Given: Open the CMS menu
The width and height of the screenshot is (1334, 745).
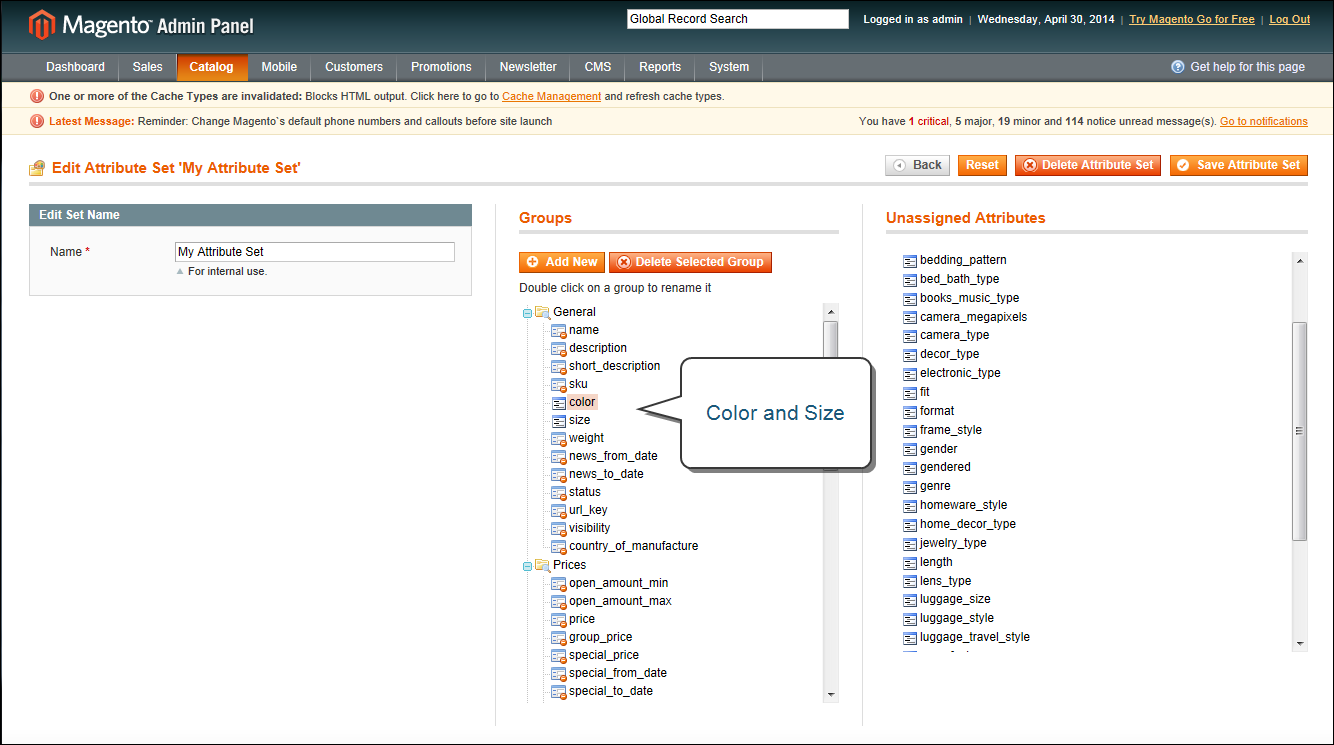Looking at the screenshot, I should point(598,67).
